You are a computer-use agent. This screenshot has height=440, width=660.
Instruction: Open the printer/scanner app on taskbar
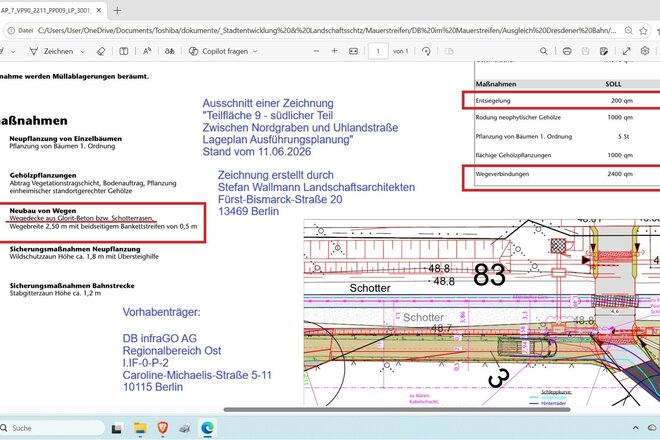pyautogui.click(x=185, y=428)
